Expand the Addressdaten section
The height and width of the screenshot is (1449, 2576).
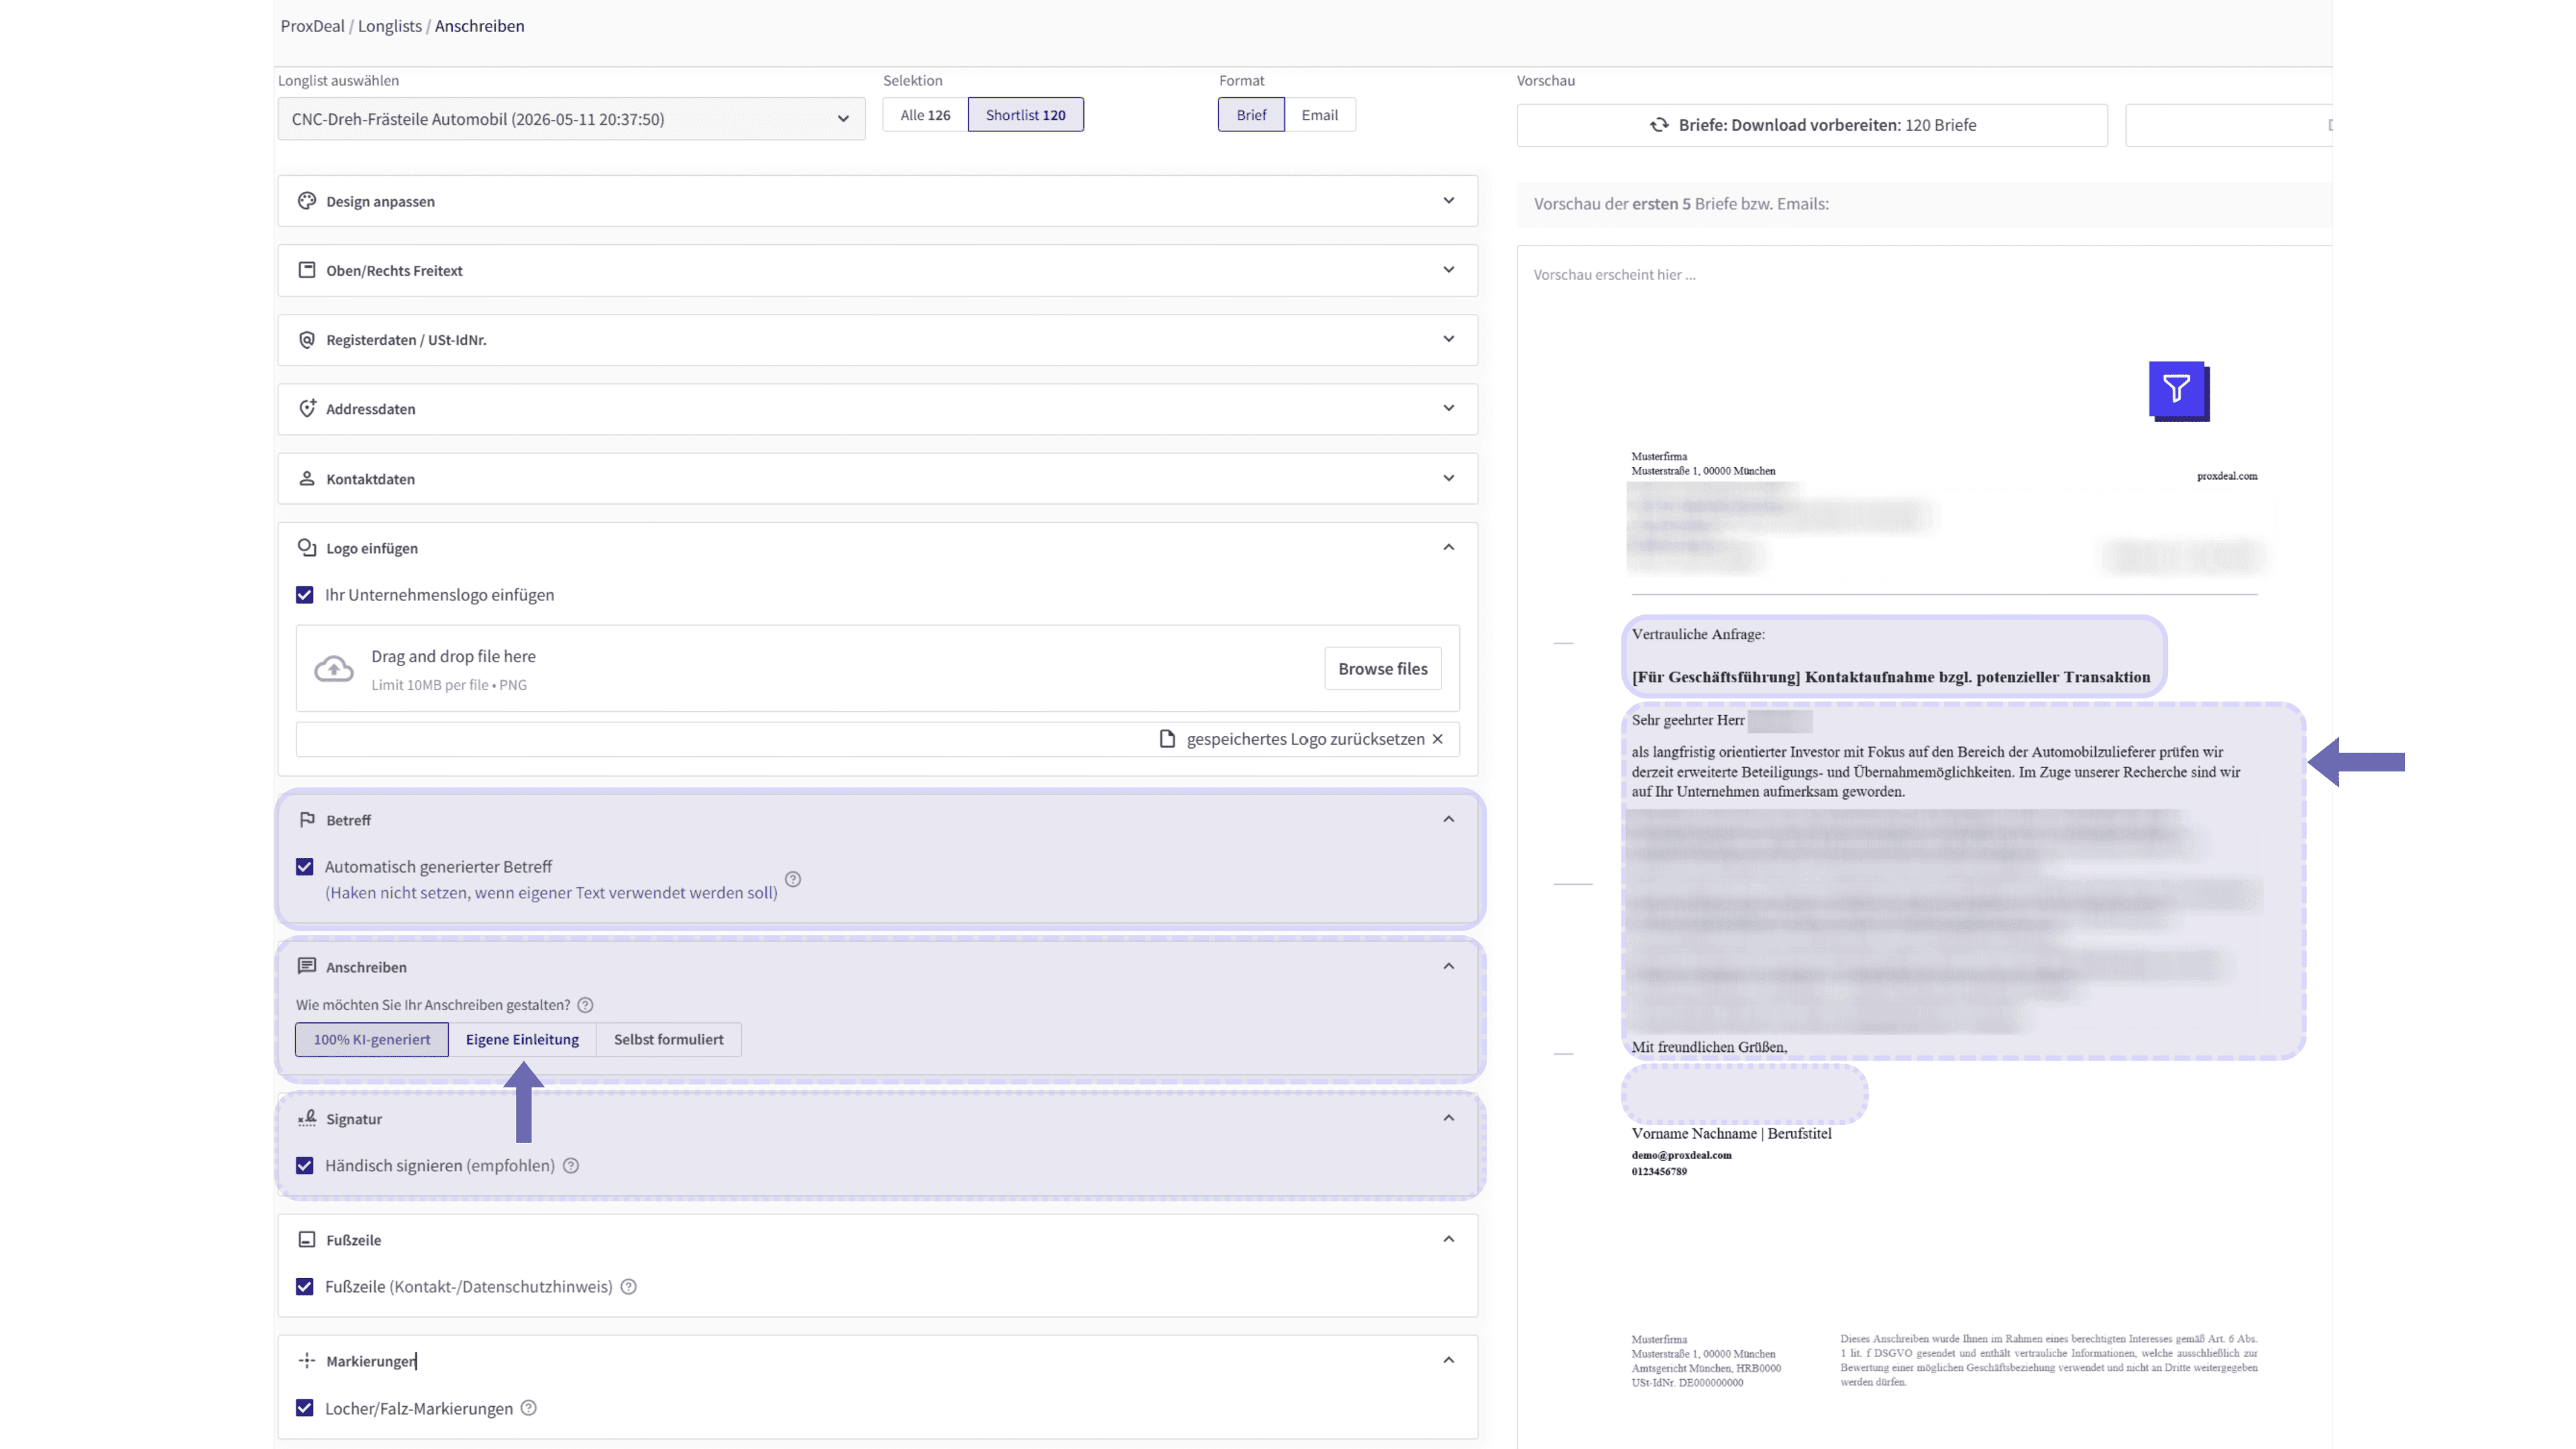point(1448,408)
